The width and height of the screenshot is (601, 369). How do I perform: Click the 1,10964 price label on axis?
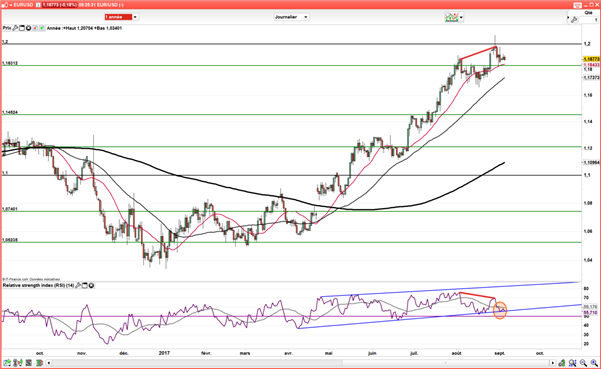[x=591, y=162]
